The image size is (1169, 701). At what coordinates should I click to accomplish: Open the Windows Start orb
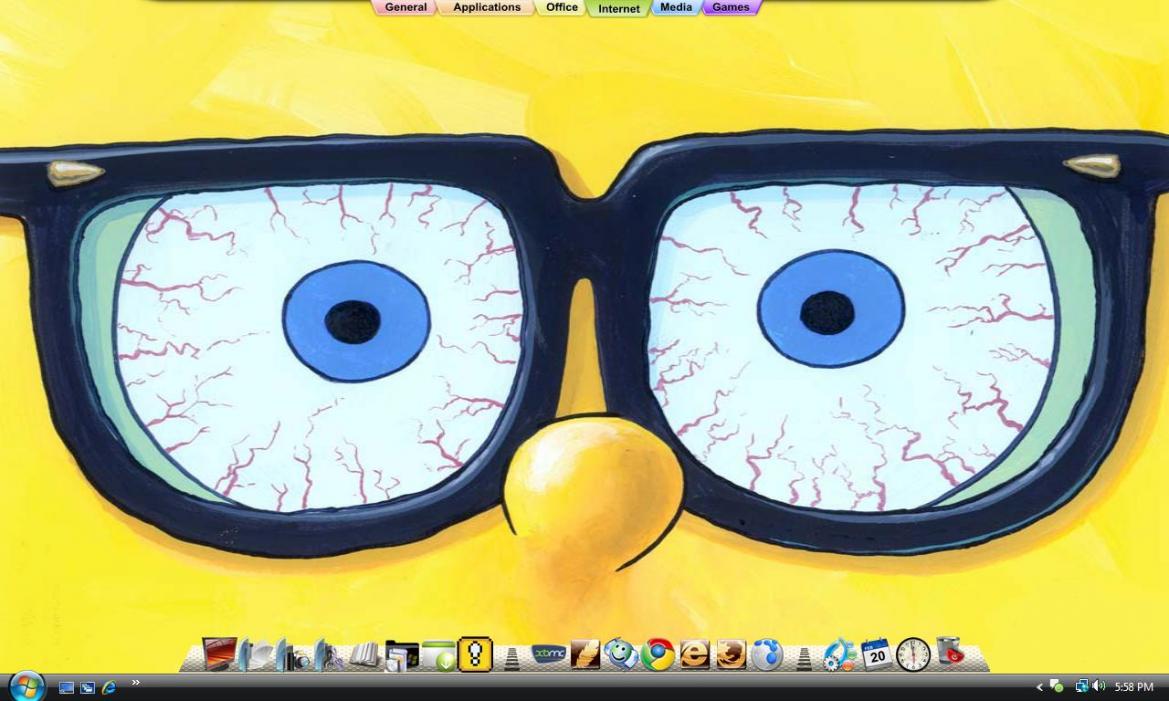(x=27, y=686)
